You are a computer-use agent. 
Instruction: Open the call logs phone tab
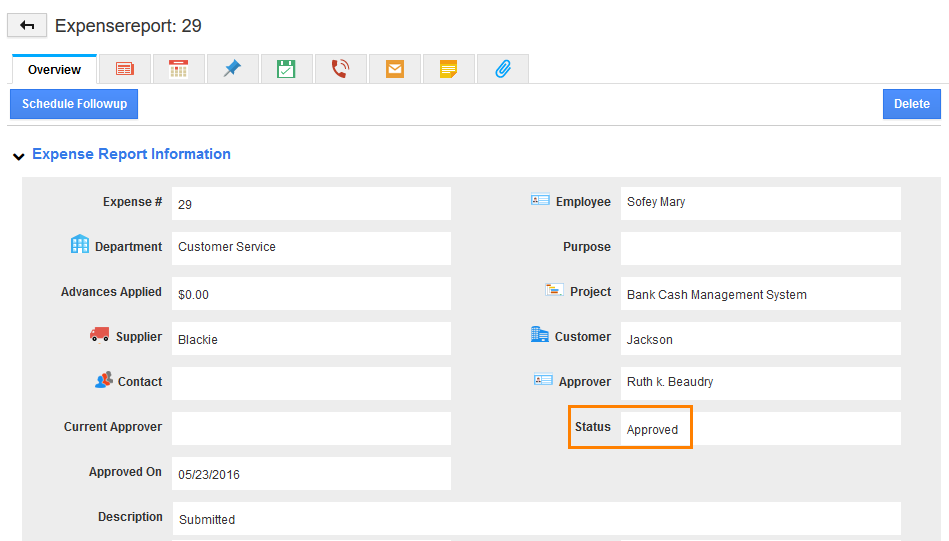(340, 69)
